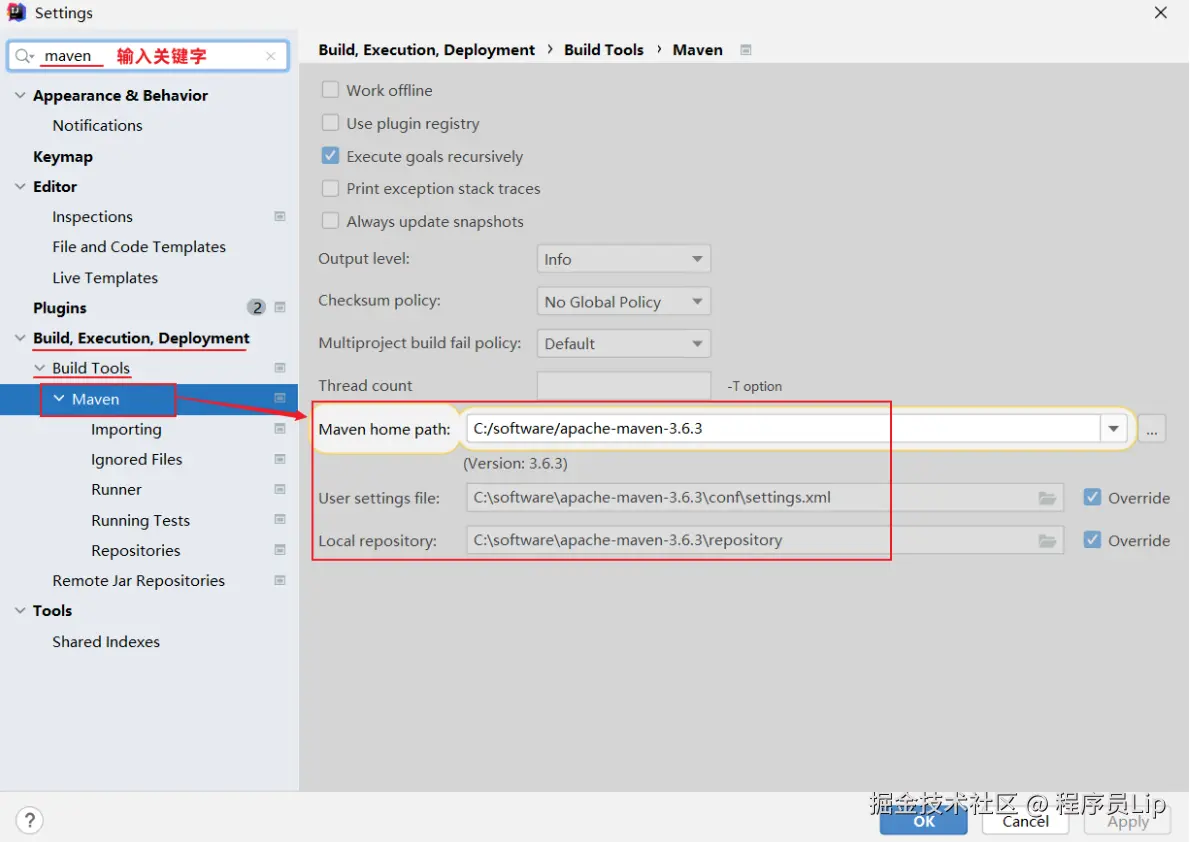
Task: Enable Always update snapshots checkbox
Action: pos(330,221)
